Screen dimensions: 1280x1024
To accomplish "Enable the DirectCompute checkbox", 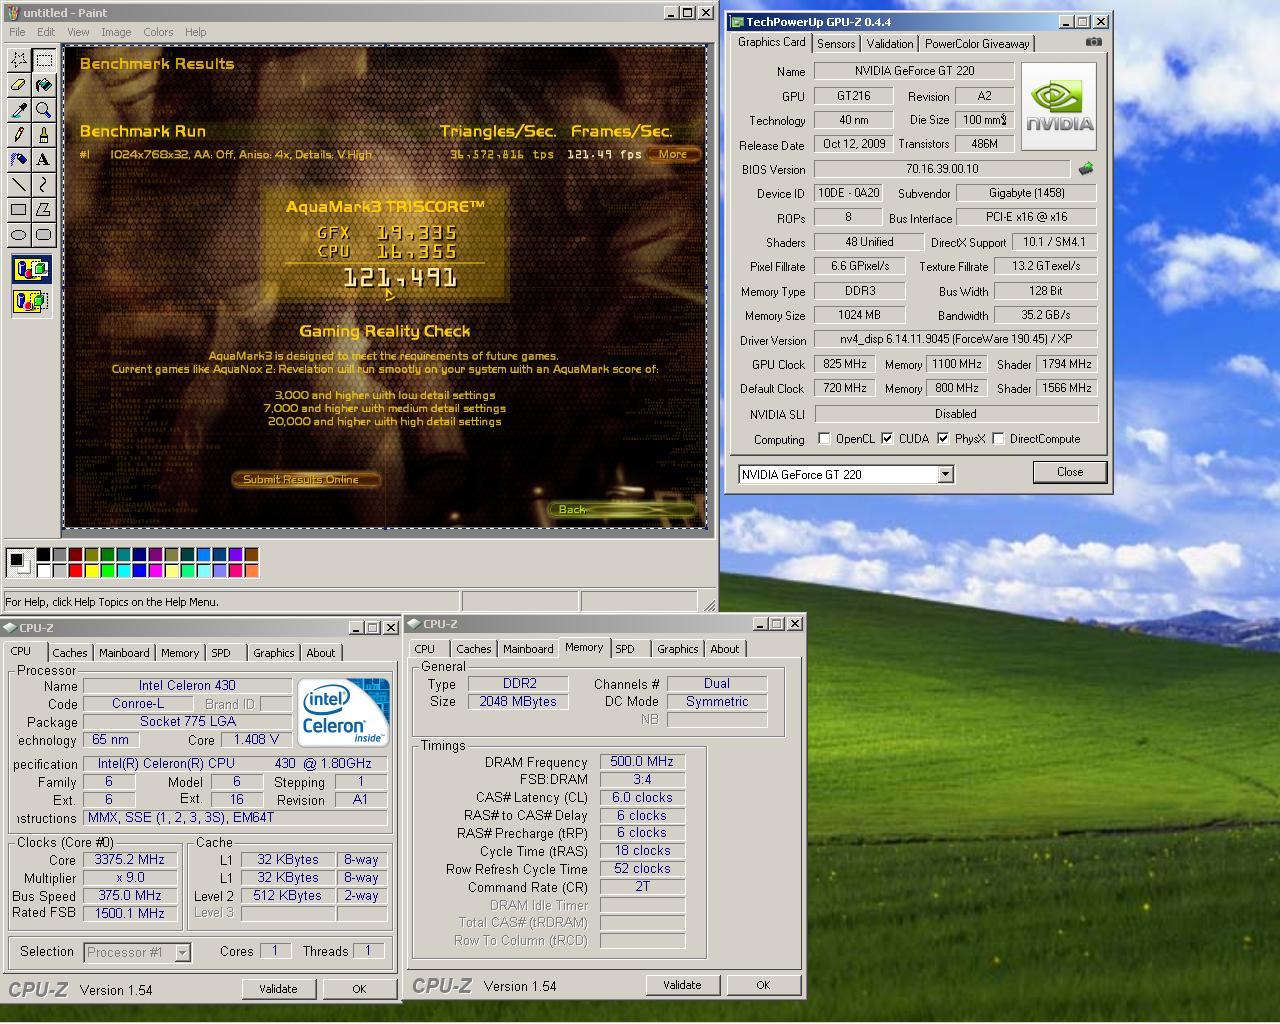I will tap(998, 439).
